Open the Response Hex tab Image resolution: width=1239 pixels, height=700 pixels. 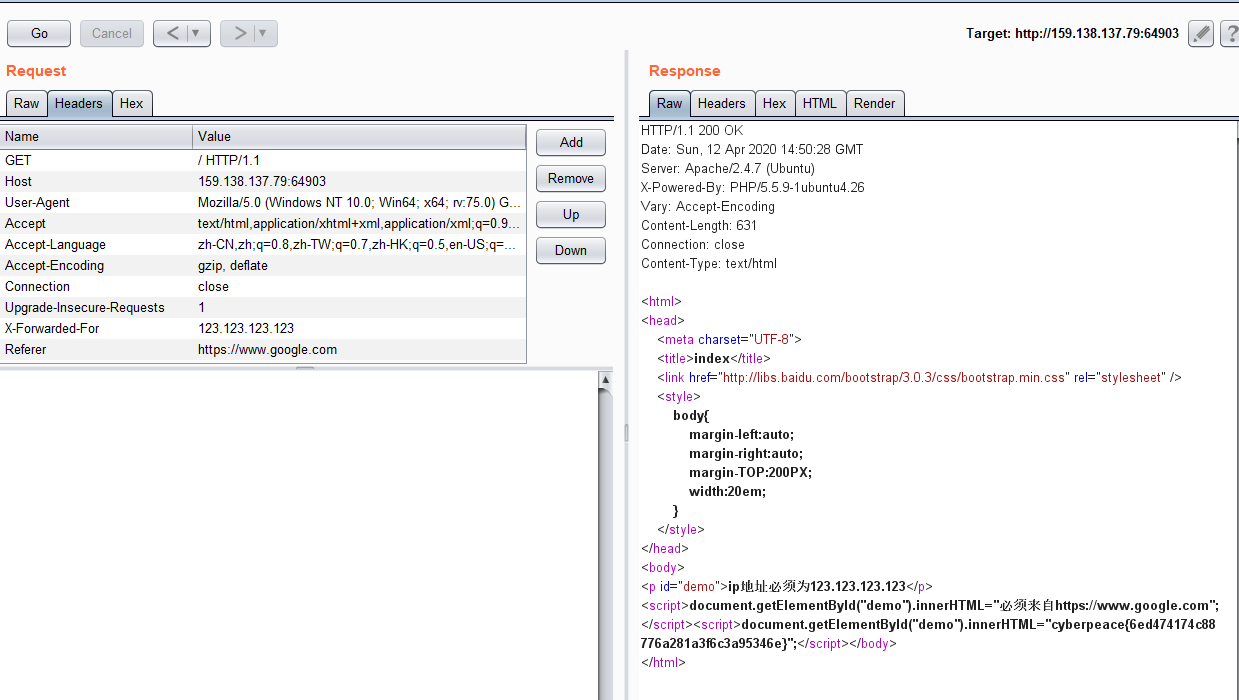(775, 103)
